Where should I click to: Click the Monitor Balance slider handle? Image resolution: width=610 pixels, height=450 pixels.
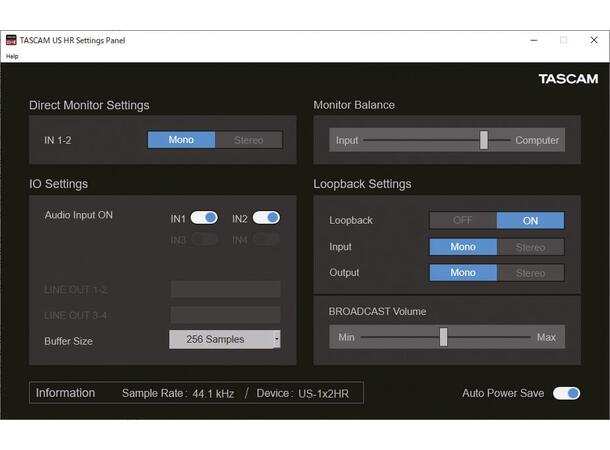tap(484, 140)
